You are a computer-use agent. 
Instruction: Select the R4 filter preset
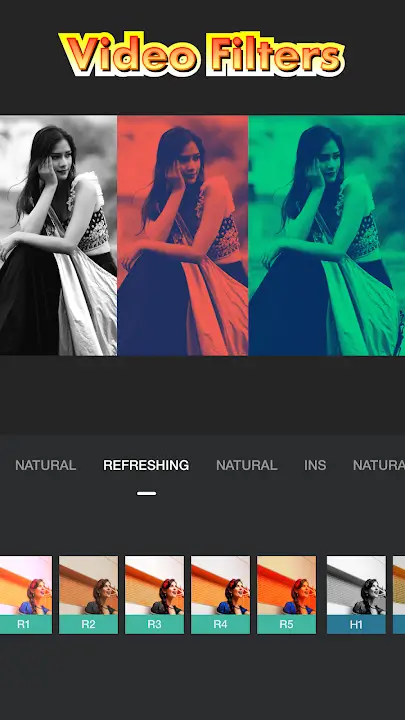pyautogui.click(x=220, y=595)
